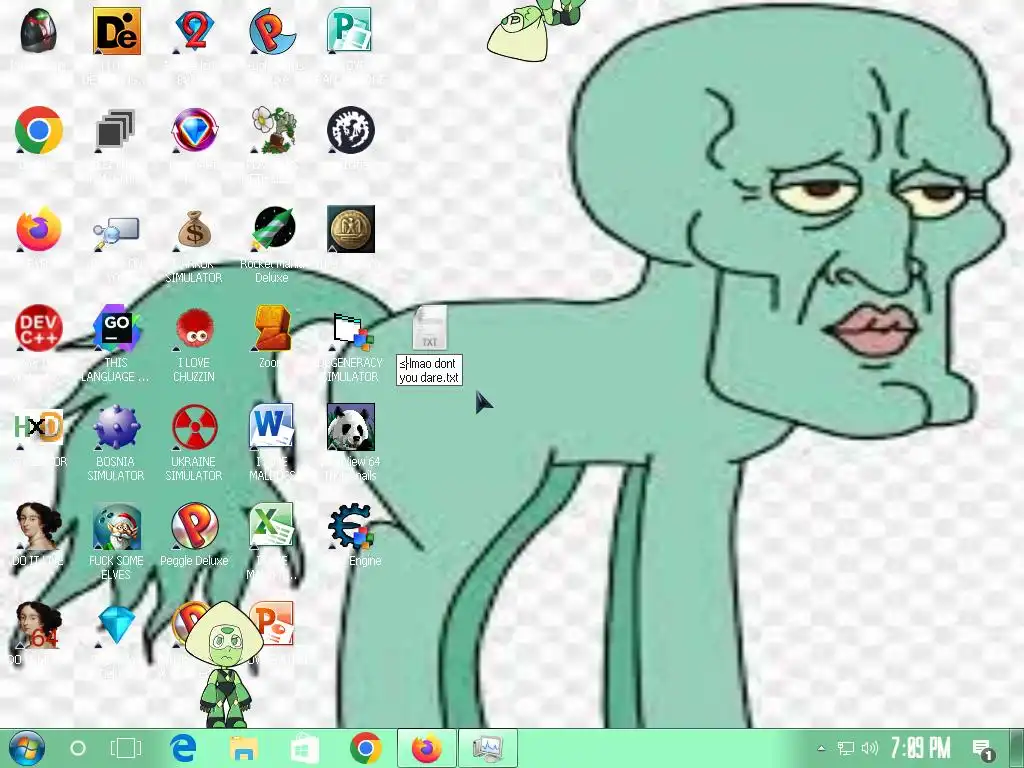The height and width of the screenshot is (768, 1024).
Task: Open the stacked gray squares desktop icon
Action: [116, 129]
